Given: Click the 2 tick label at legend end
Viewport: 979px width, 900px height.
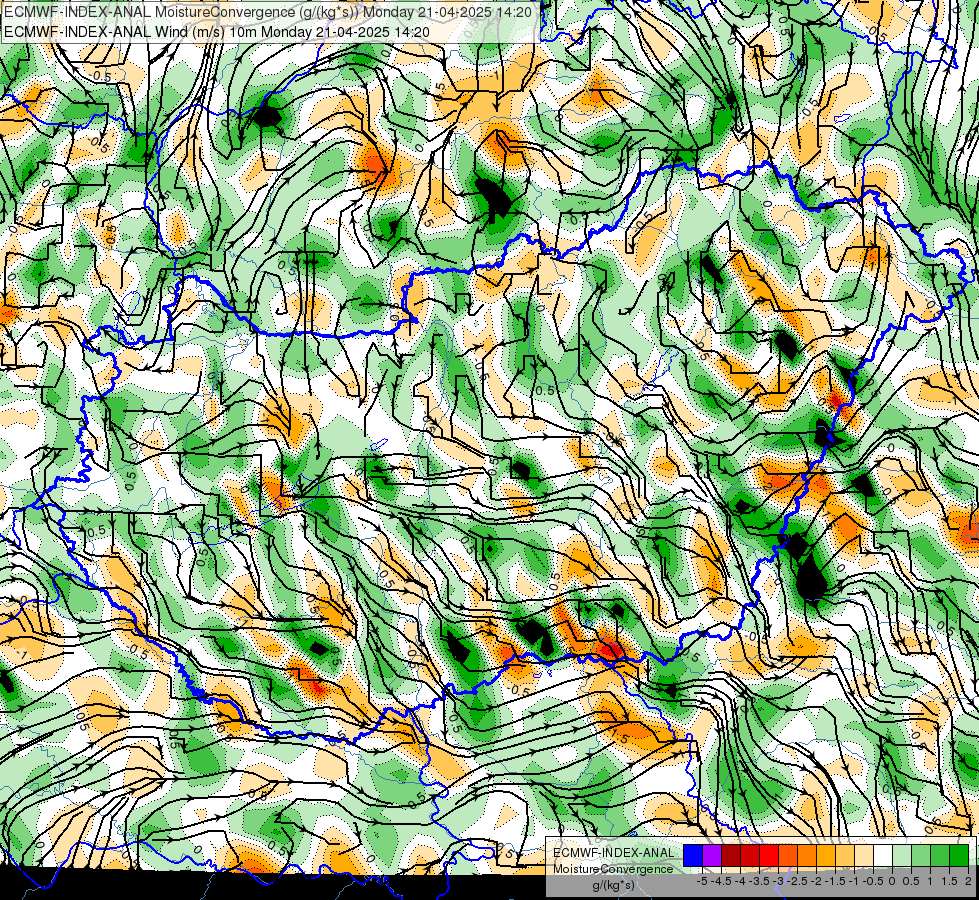Looking at the screenshot, I should (x=968, y=881).
